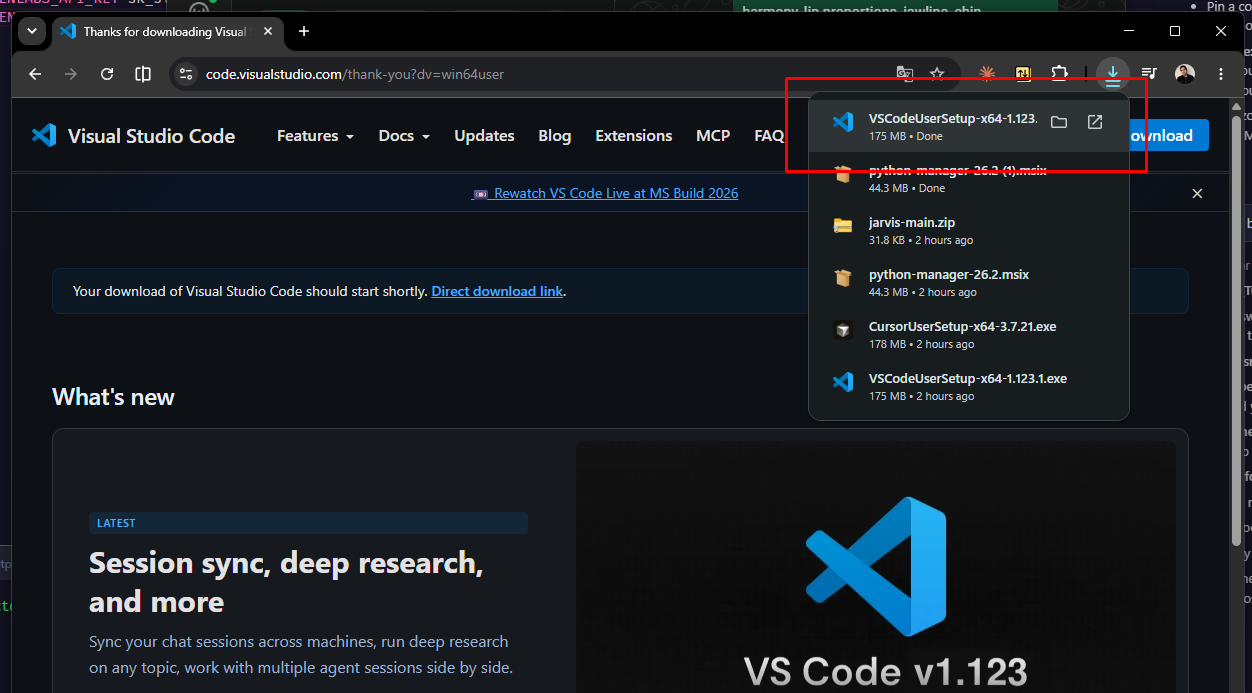The image size is (1252, 693).
Task: Select the MCP nav item
Action: (713, 136)
